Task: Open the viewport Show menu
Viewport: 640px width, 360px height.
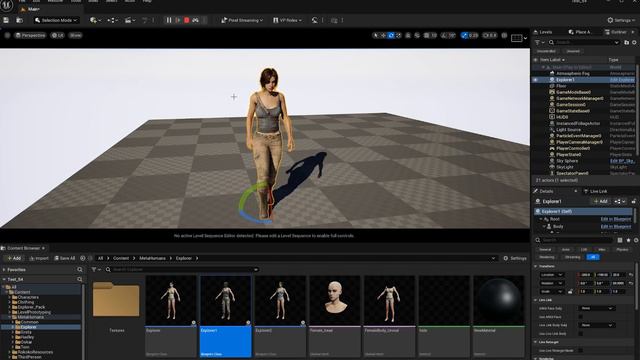Action: [76, 35]
